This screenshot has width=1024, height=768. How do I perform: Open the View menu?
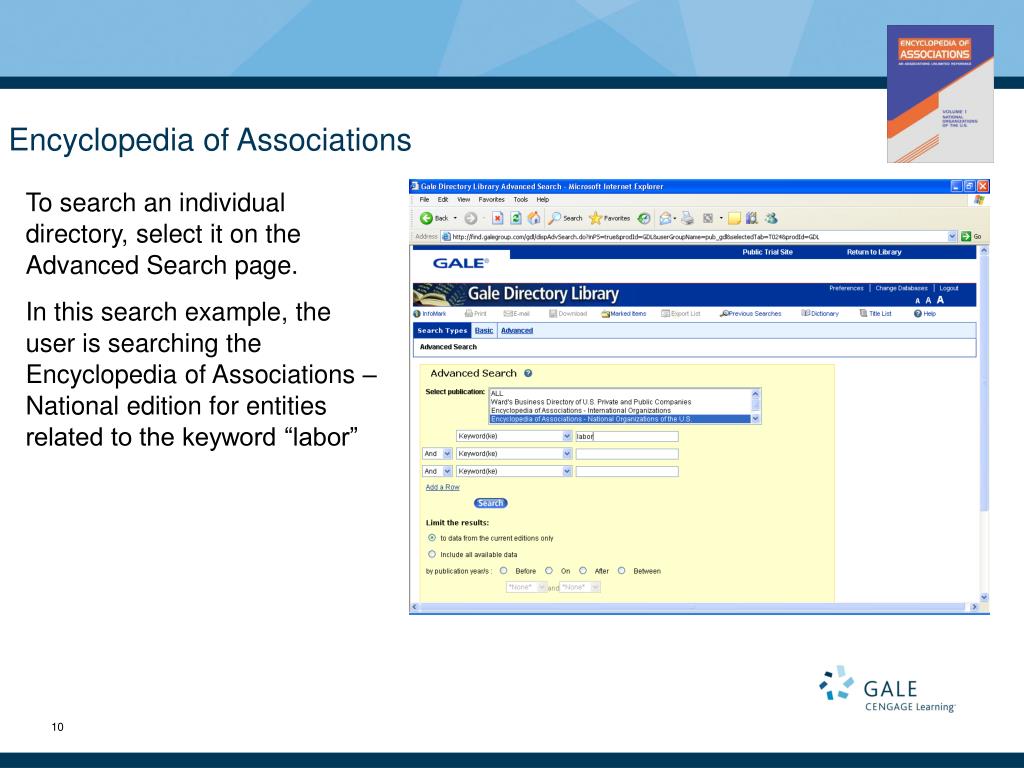[464, 200]
